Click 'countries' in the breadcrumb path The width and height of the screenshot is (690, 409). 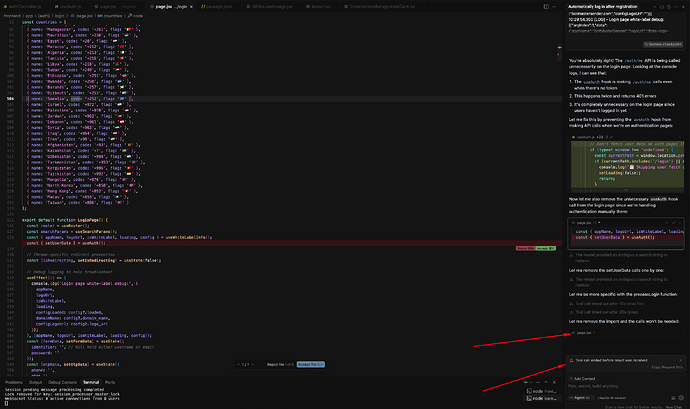pyautogui.click(x=113, y=16)
